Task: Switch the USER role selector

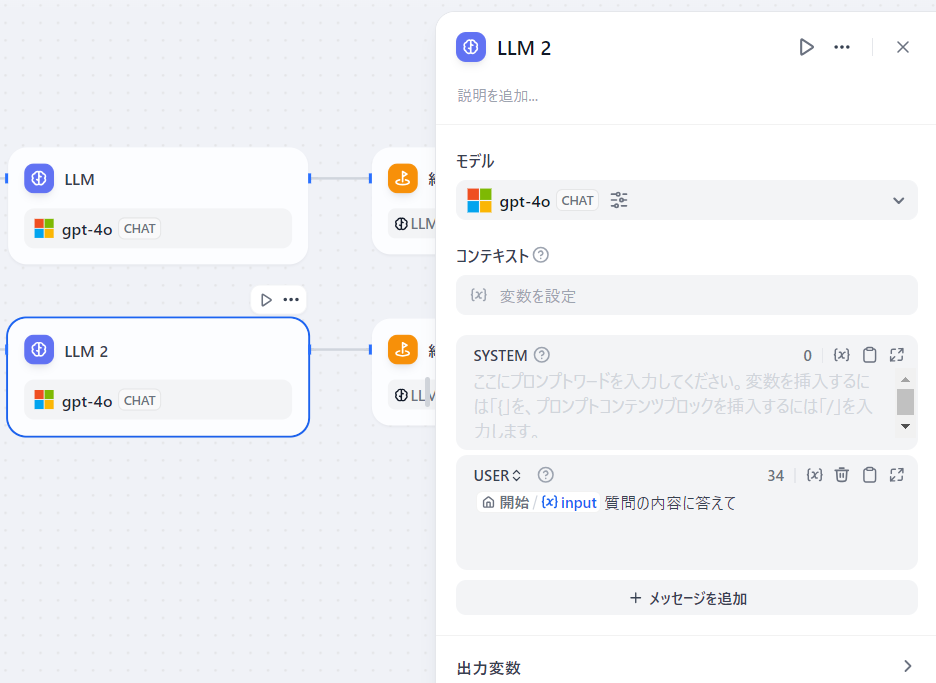Action: coord(497,475)
